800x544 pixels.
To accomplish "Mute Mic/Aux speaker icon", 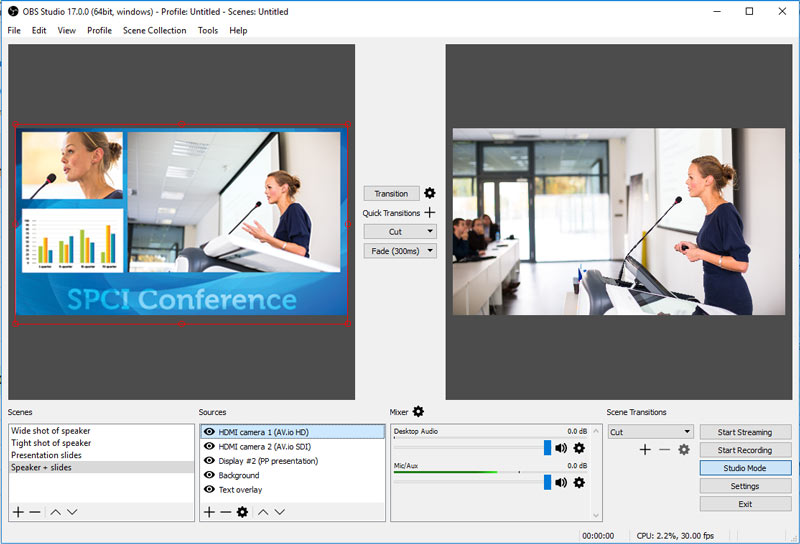I will point(561,482).
